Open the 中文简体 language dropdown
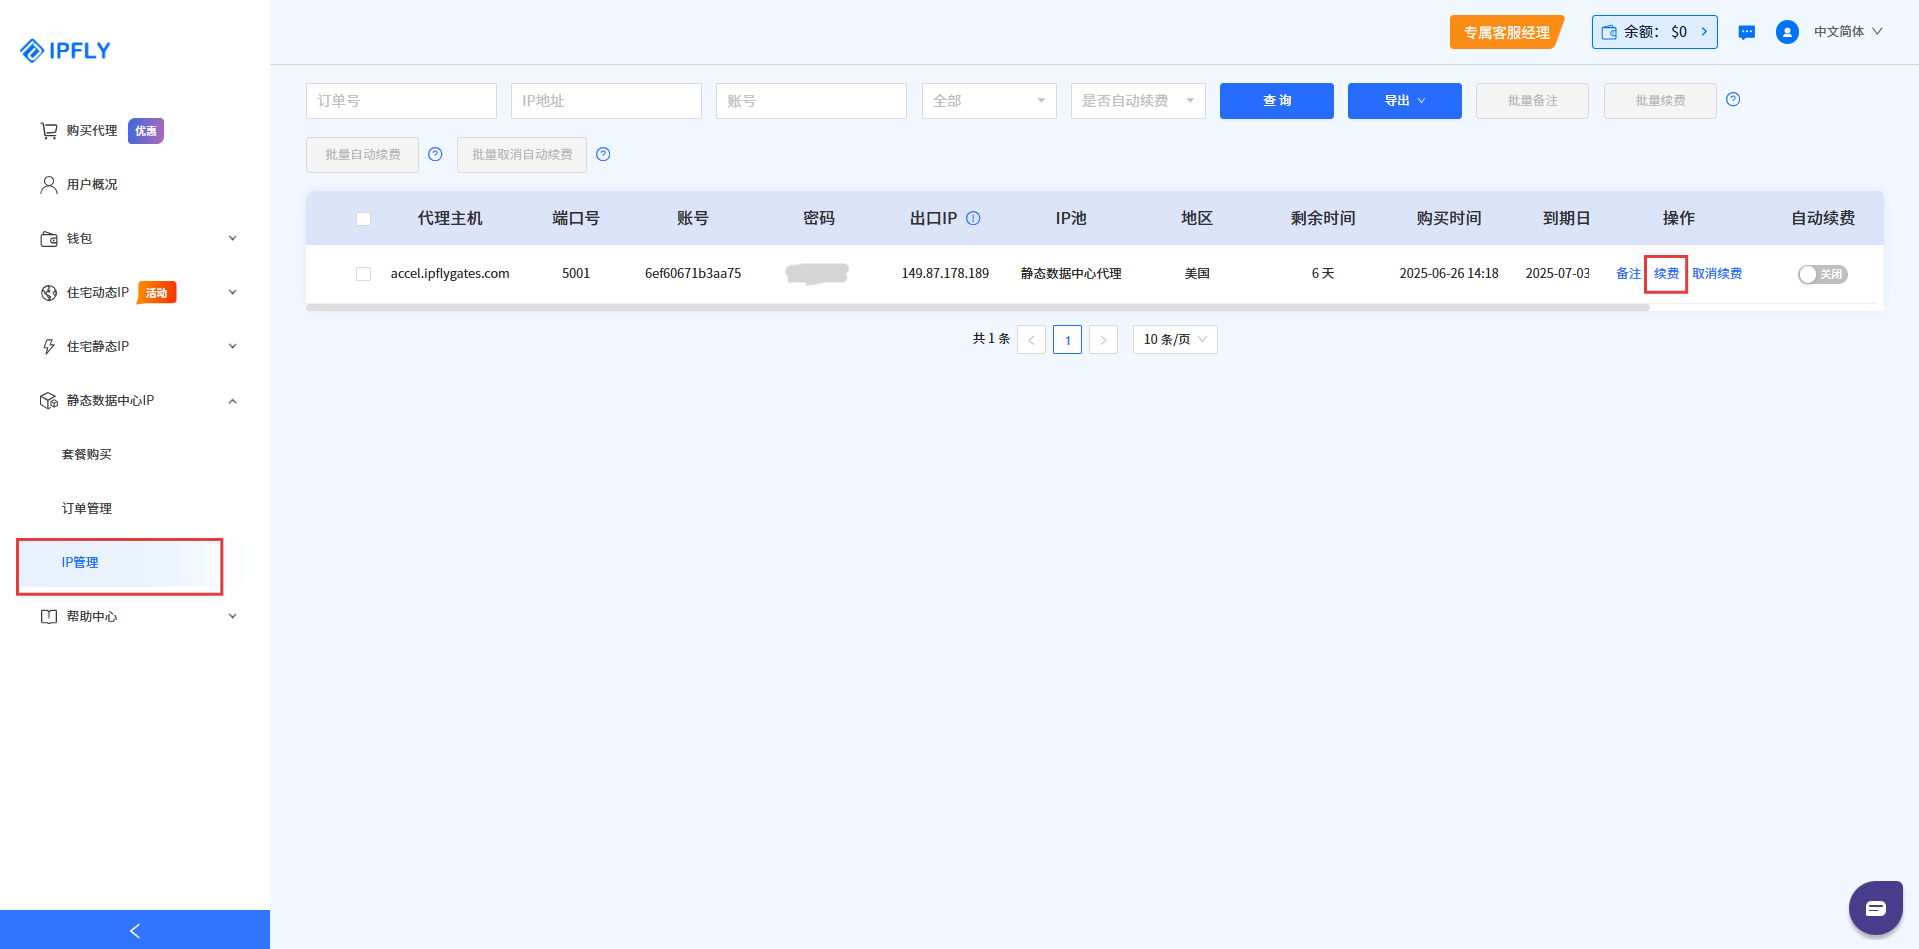Viewport: 1919px width, 949px height. 1848,32
